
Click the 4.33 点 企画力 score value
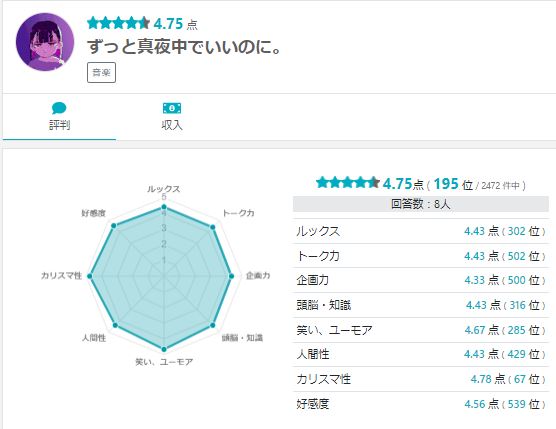click(482, 280)
